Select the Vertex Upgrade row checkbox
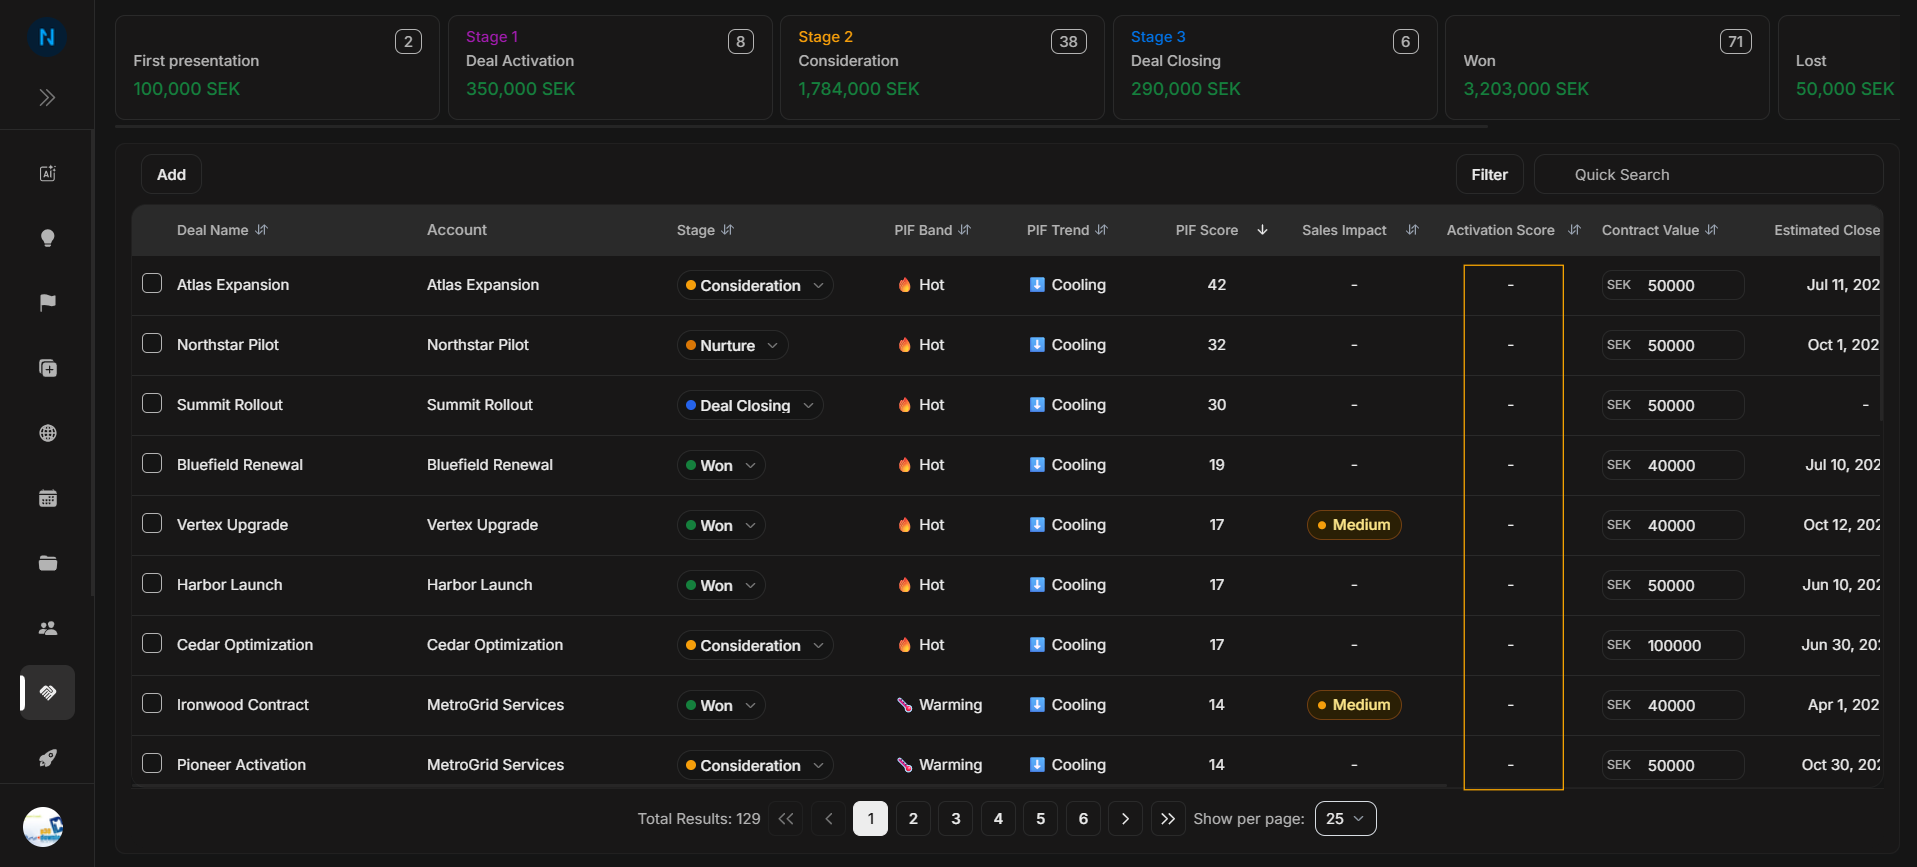 pos(152,523)
